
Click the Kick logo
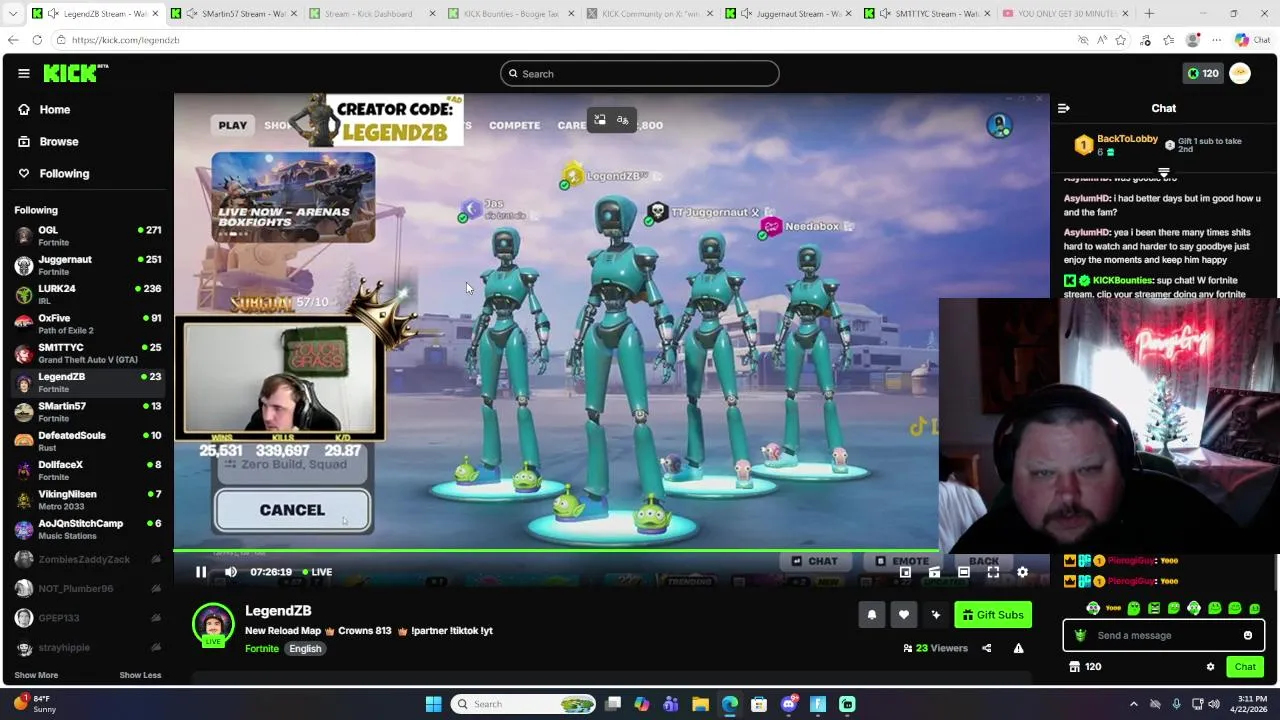(76, 73)
